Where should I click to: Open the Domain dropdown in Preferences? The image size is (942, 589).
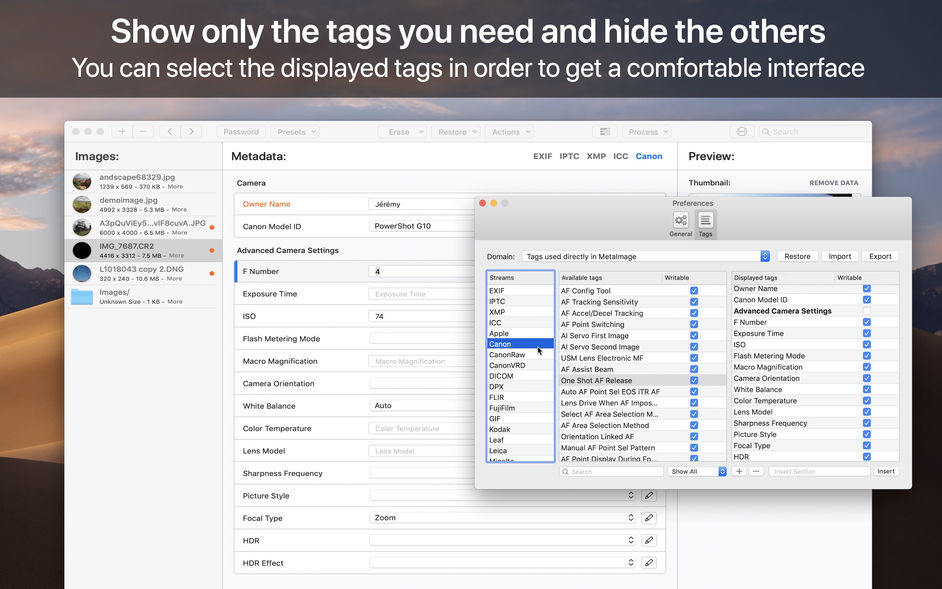(x=765, y=255)
